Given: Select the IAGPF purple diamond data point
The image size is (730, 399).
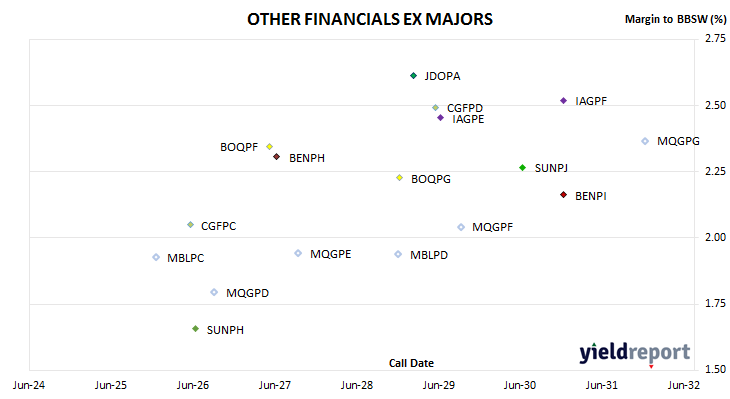Looking at the screenshot, I should point(563,101).
